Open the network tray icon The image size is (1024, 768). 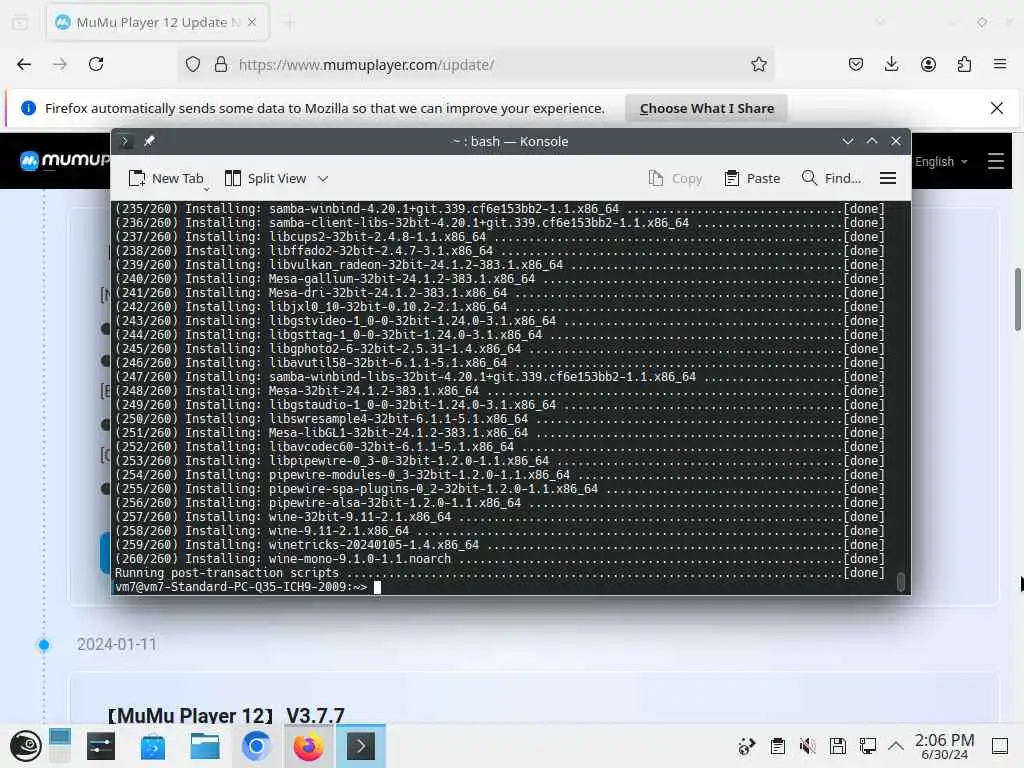[868, 746]
